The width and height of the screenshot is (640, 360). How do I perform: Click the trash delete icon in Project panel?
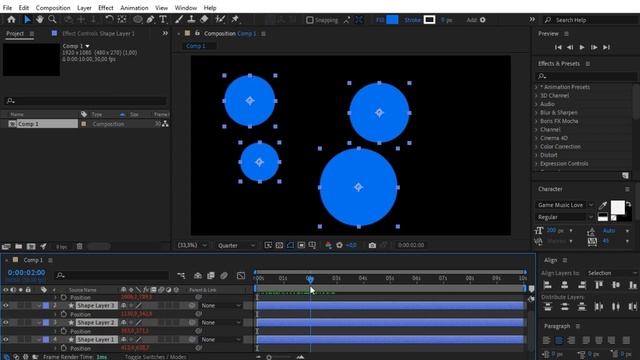(x=80, y=247)
